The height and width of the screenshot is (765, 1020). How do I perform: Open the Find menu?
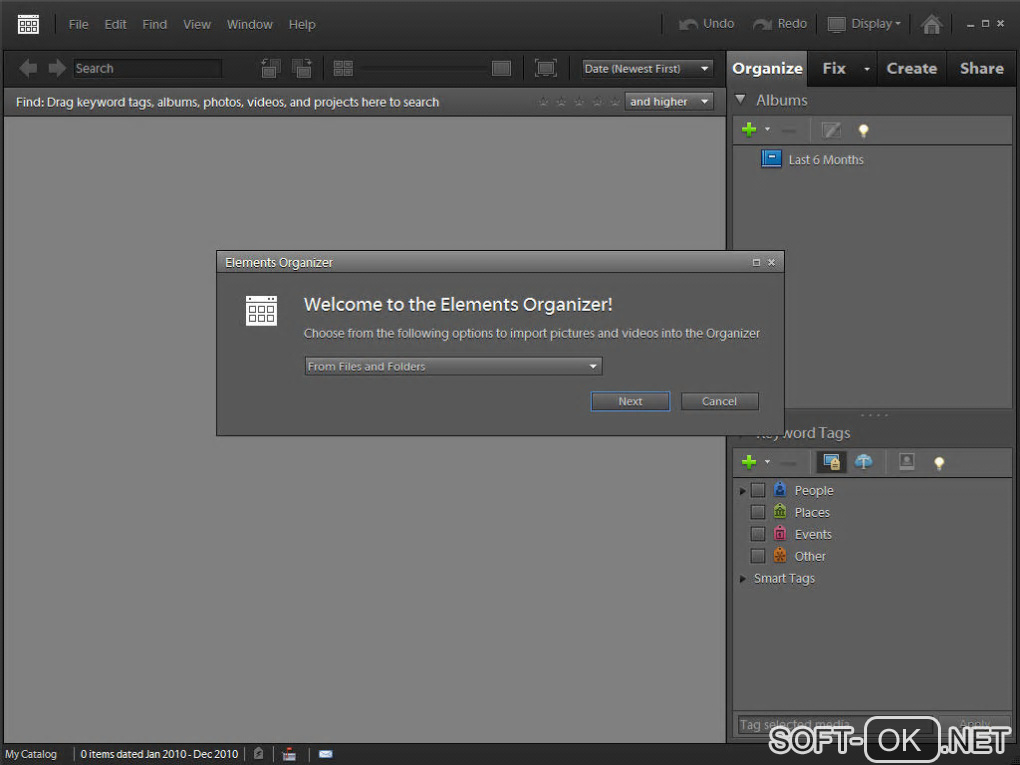pyautogui.click(x=154, y=25)
